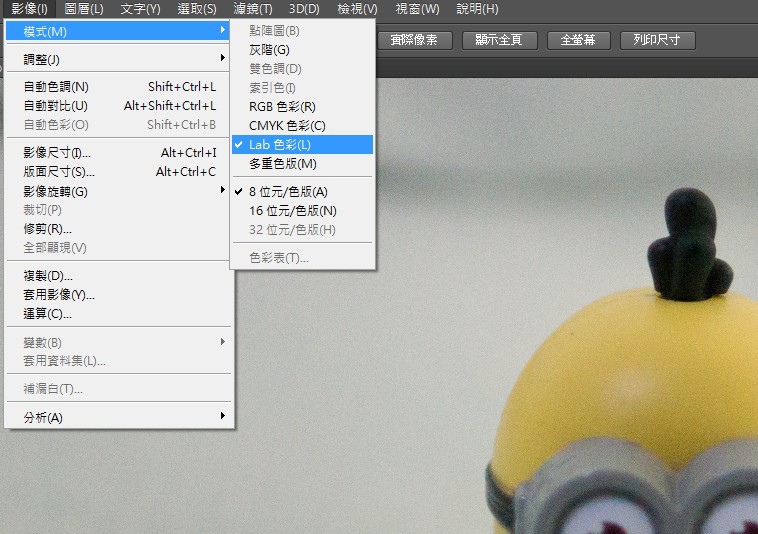Select 套用資料集(L)... entry
The width and height of the screenshot is (758, 534).
[x=117, y=361]
